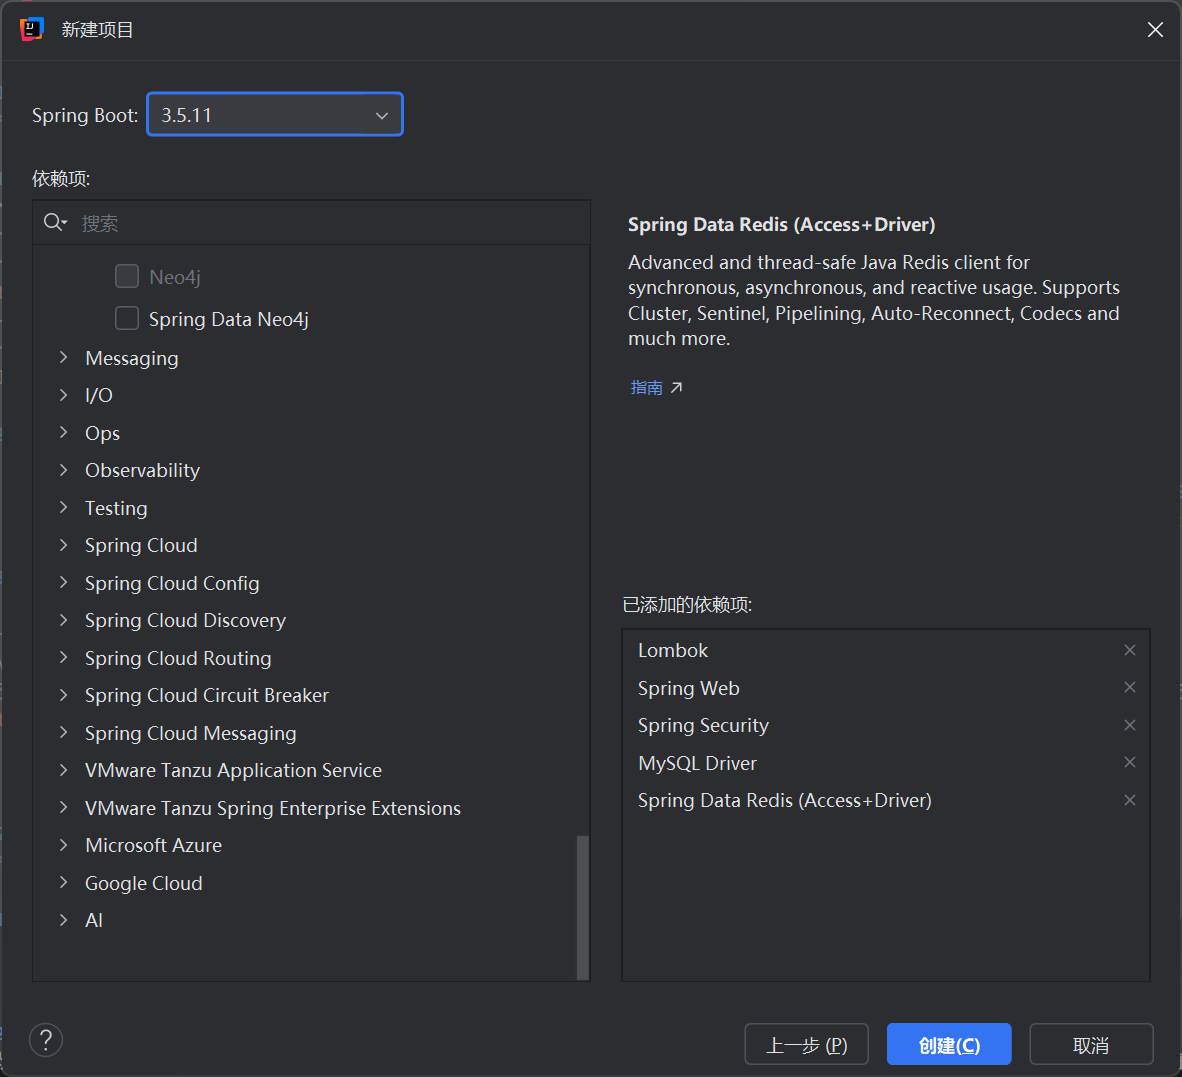Click the dependency list scrollbar thumb
The image size is (1182, 1077).
point(582,907)
